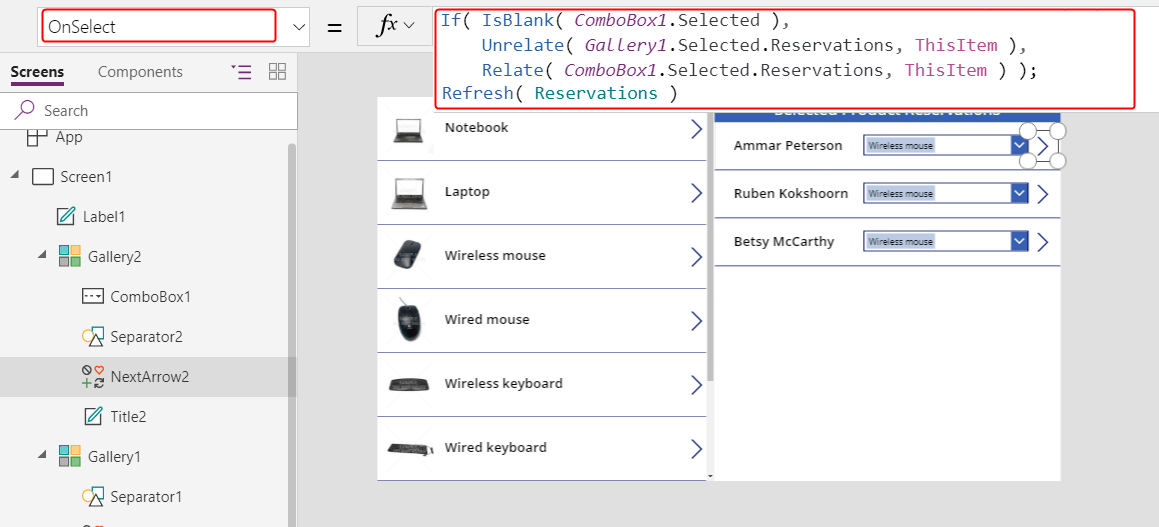Click the Notebook product thumbnail
Screen dimensions: 1159x527
(409, 131)
